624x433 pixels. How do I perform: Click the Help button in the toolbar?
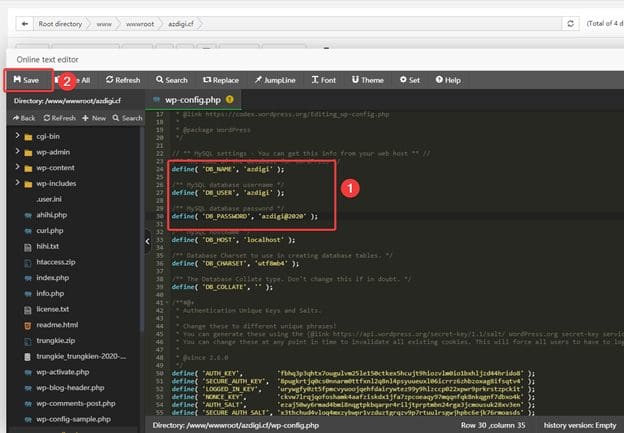click(447, 80)
